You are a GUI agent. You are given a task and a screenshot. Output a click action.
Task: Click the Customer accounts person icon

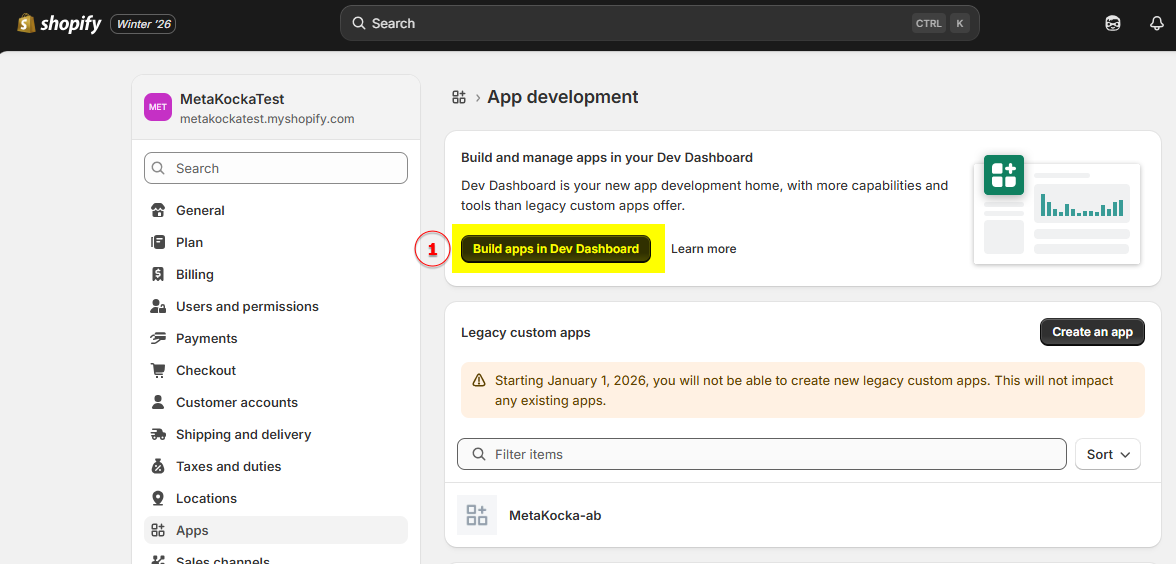click(x=158, y=403)
